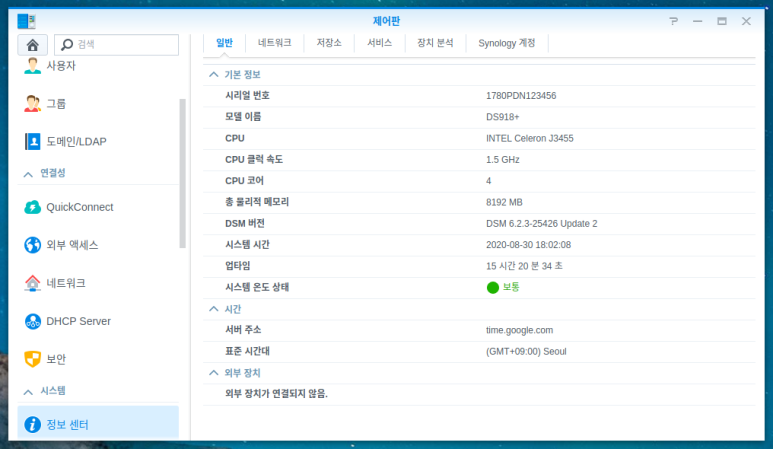Screen dimensions: 773x449
Task: Click the green temperature status indicator
Action: 492,287
